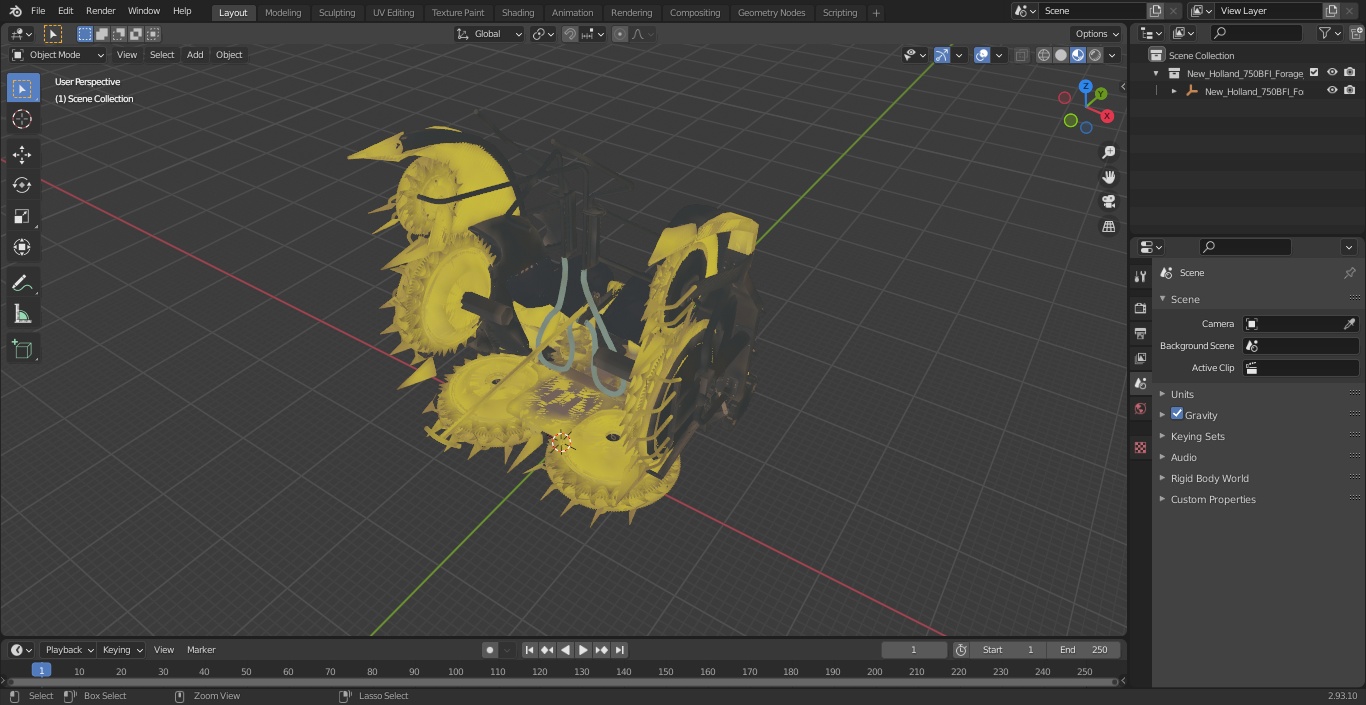
Task: Select the Cursor tool in toolbar
Action: 22,119
